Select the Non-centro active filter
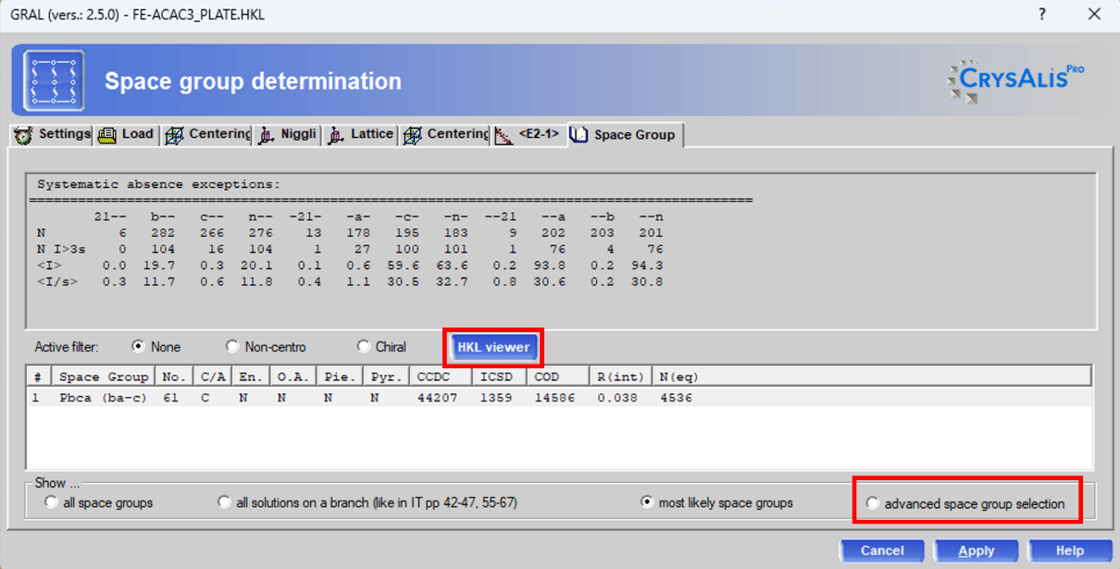This screenshot has height=569, width=1120. (x=233, y=347)
